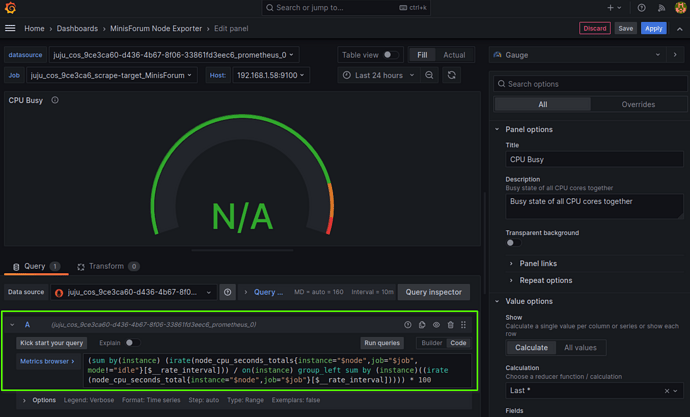The image size is (690, 417).
Task: Select the All options tab
Action: [x=543, y=104]
